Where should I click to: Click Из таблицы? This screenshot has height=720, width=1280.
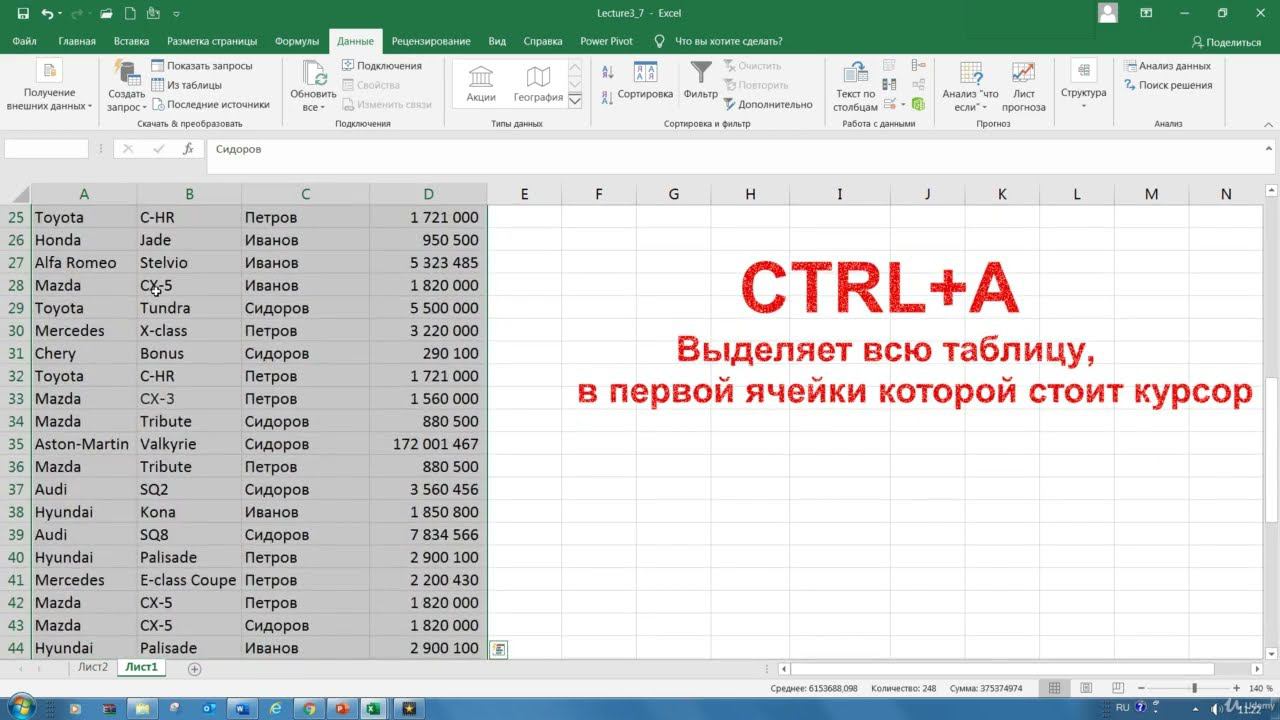(187, 85)
